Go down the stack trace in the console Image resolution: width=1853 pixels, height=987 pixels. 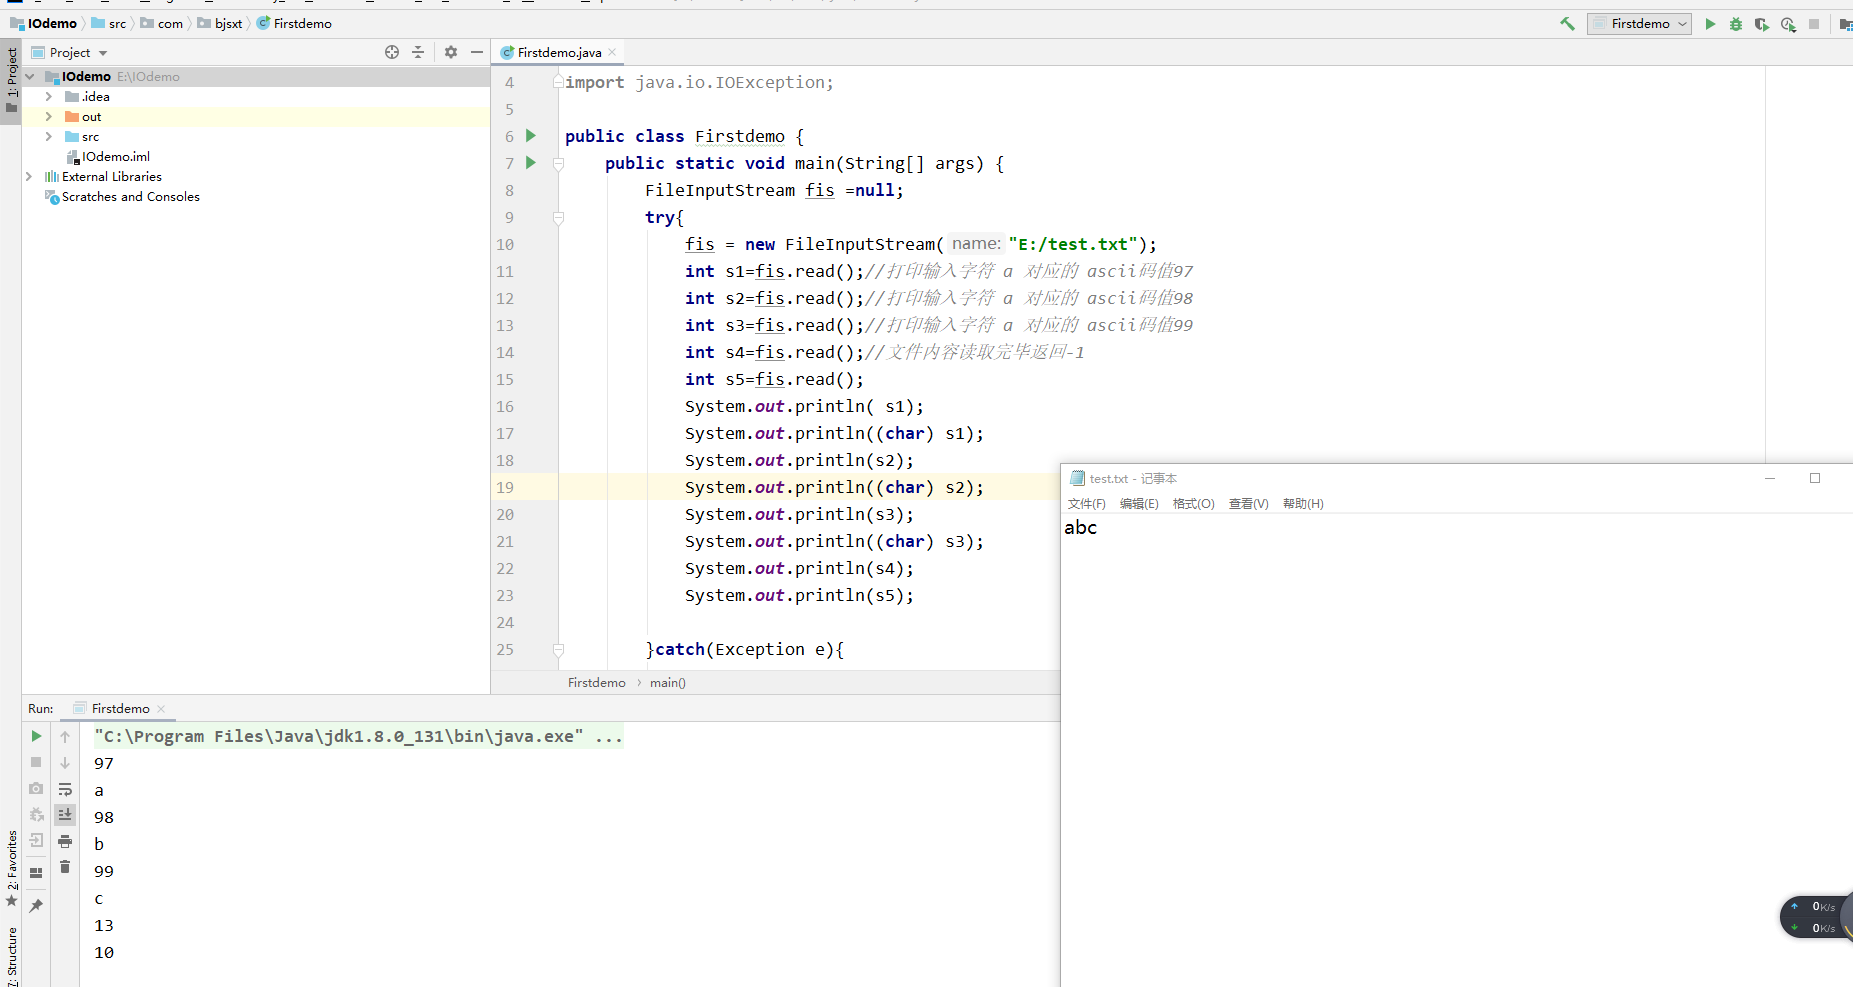[65, 762]
